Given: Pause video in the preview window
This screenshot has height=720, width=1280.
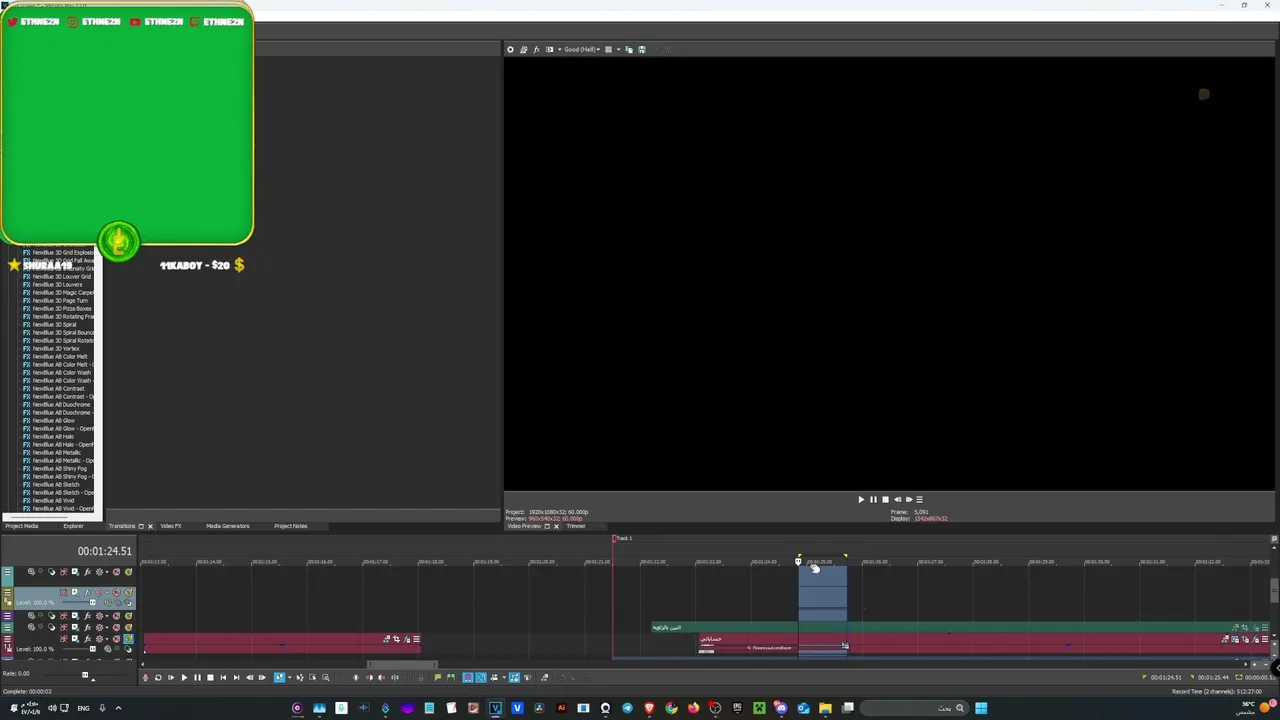Looking at the screenshot, I should 873,499.
